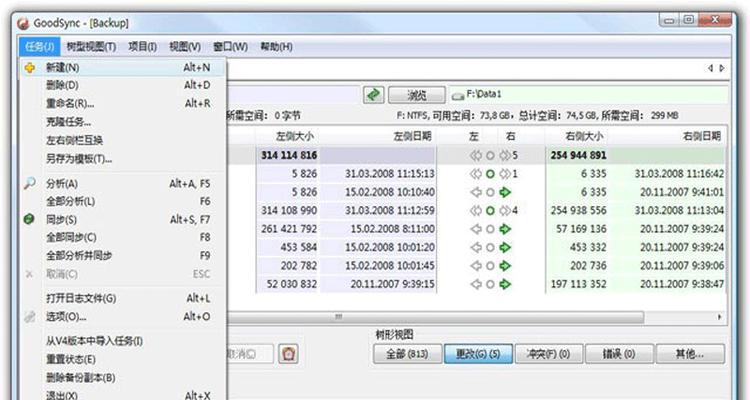This screenshot has height=400, width=750.
Task: Click the left arrow in row 261 421 792
Action: pos(476,229)
